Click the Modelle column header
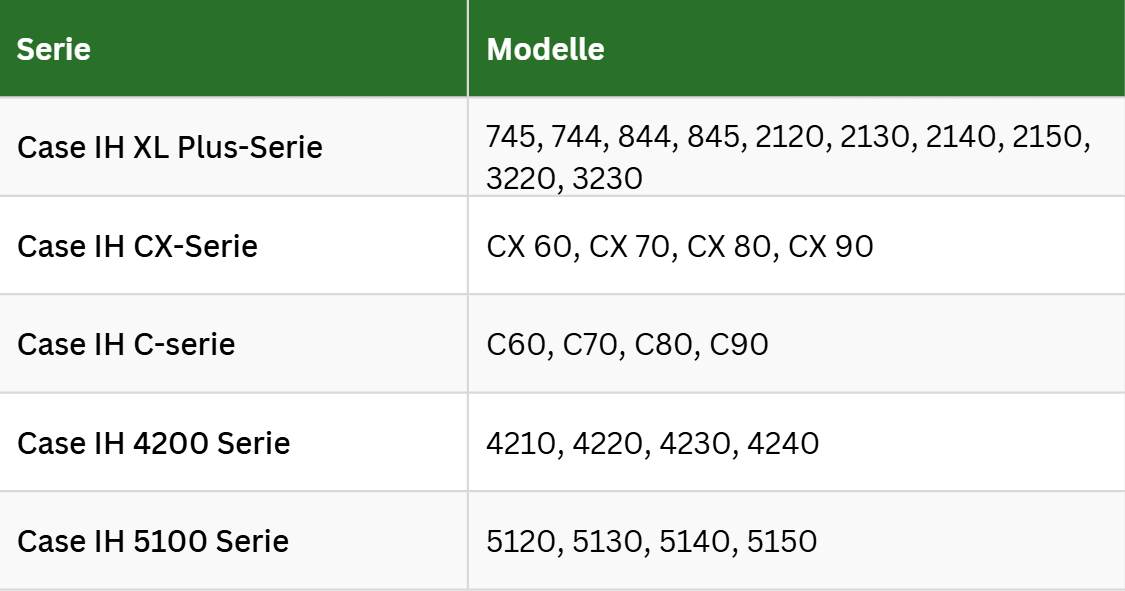Image resolution: width=1125 pixels, height=591 pixels. point(545,49)
